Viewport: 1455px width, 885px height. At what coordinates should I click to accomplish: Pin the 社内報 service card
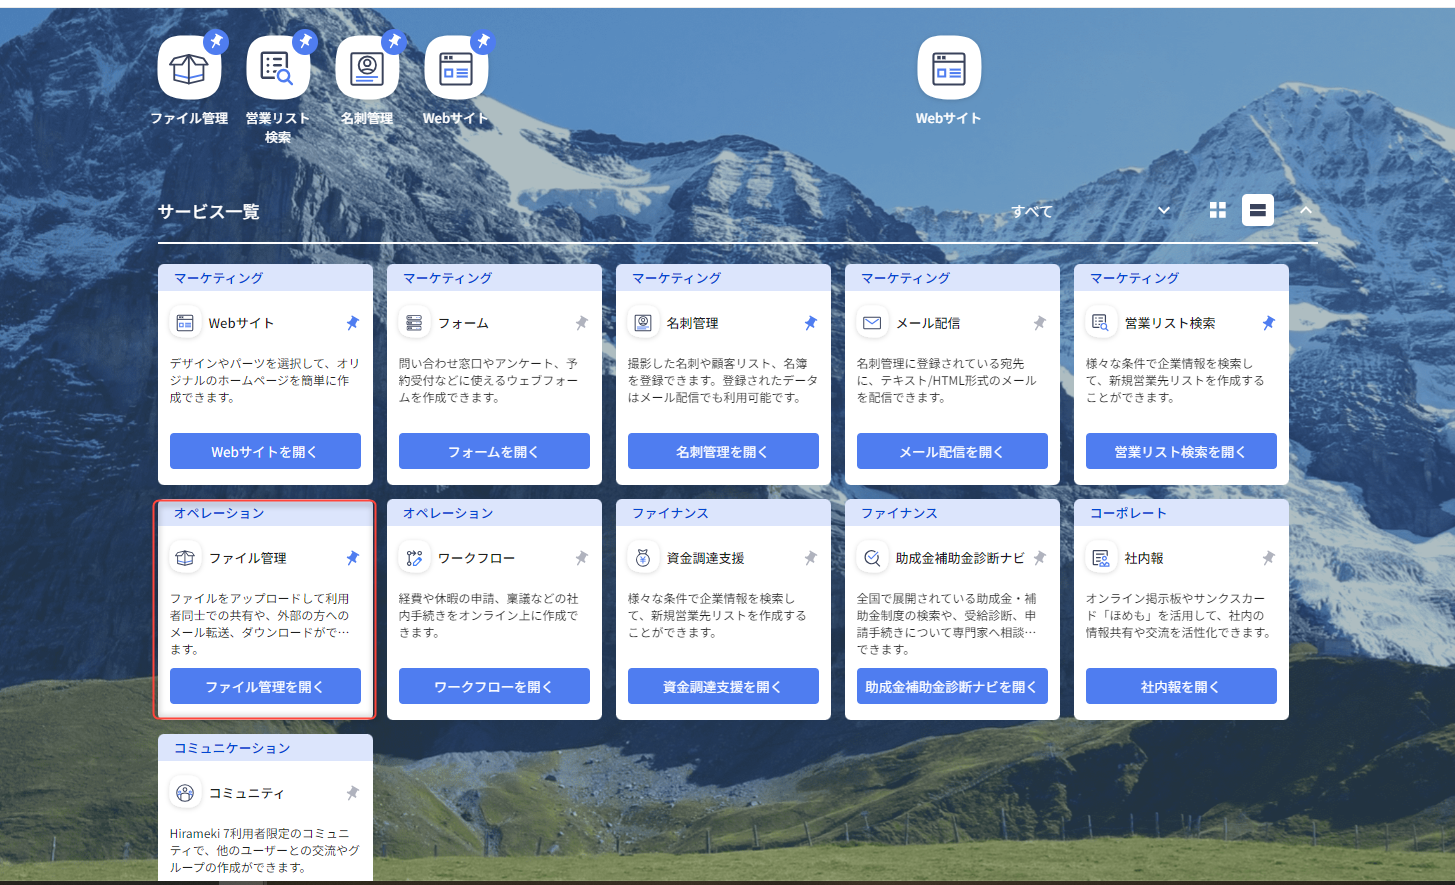tap(1268, 558)
